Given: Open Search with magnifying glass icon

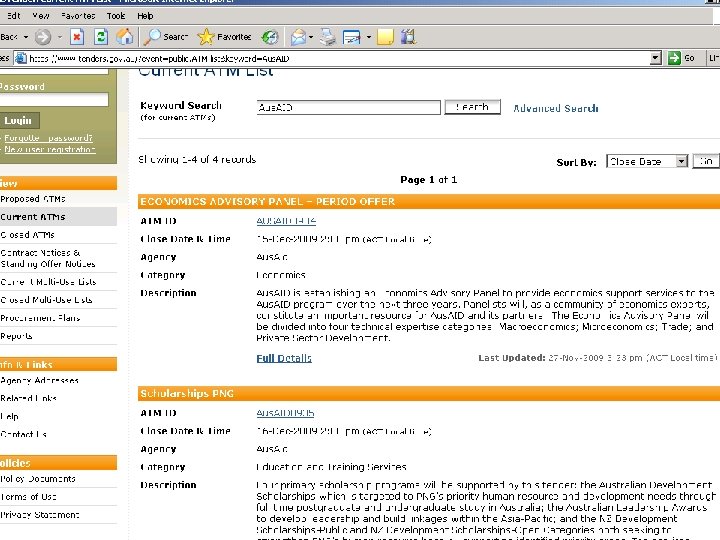Looking at the screenshot, I should click(x=166, y=37).
